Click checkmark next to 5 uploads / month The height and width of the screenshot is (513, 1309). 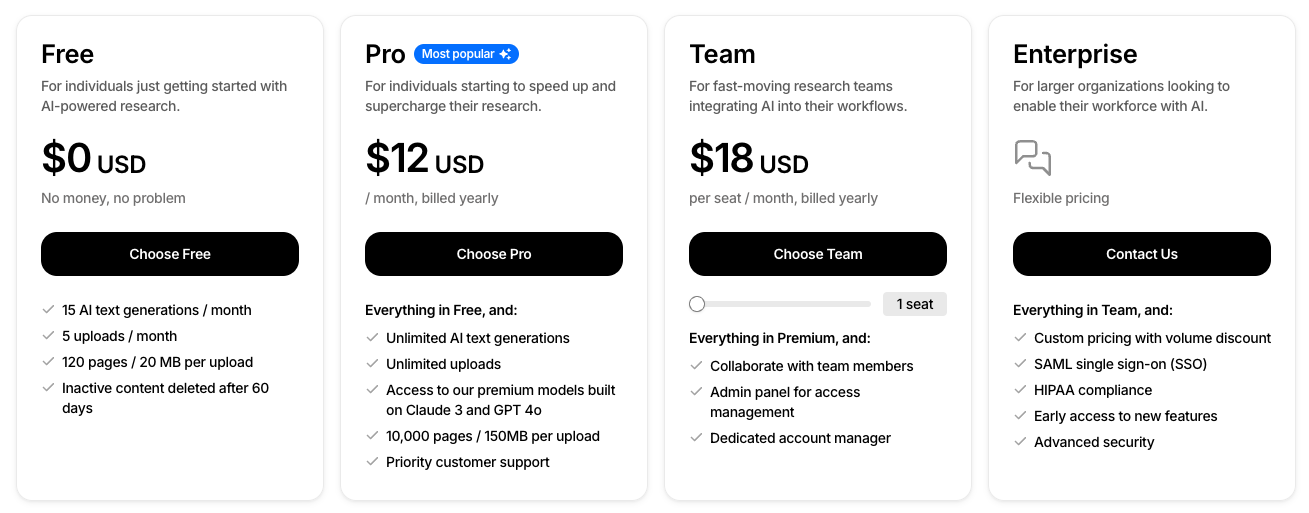[48, 336]
